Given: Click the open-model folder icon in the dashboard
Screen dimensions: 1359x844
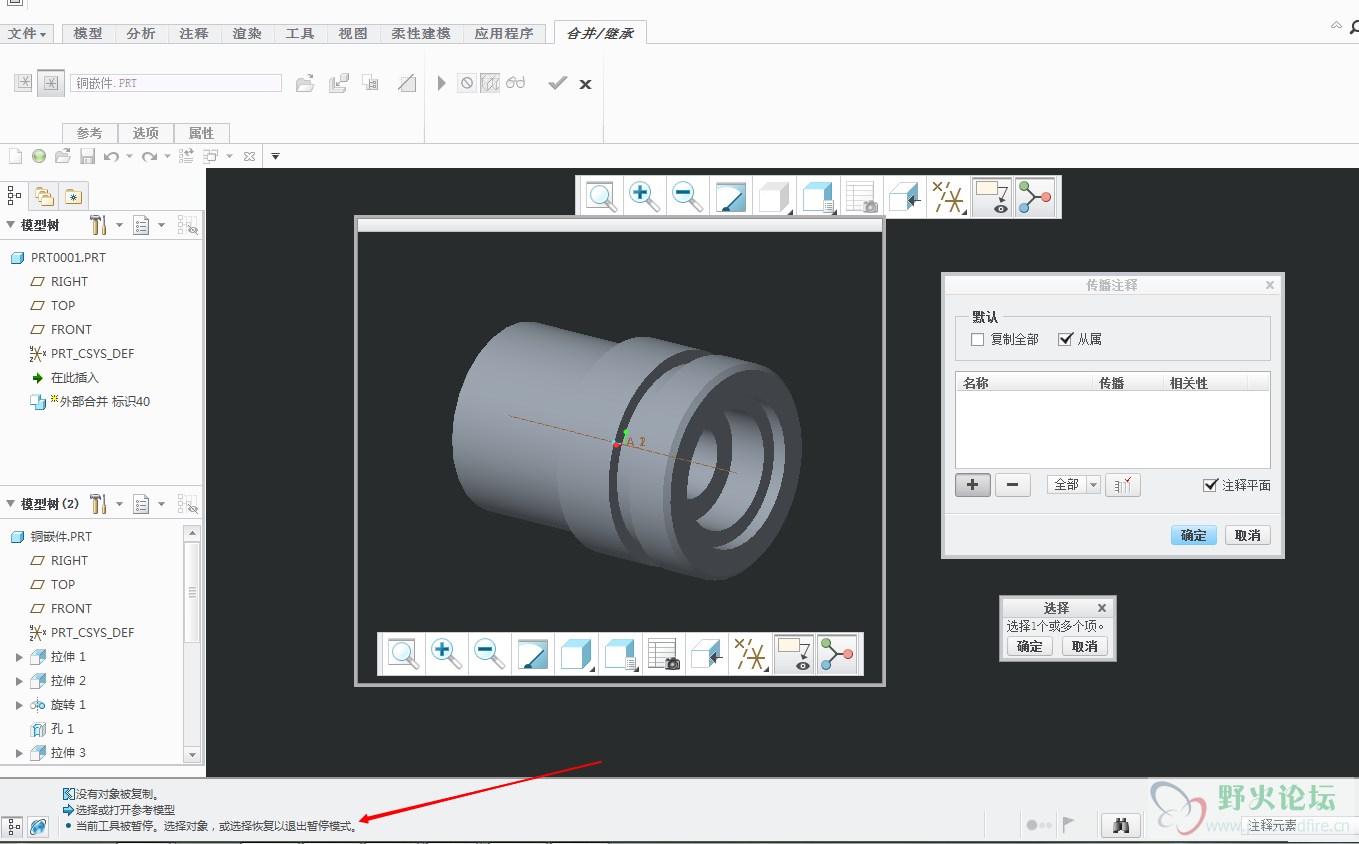Looking at the screenshot, I should 306,84.
